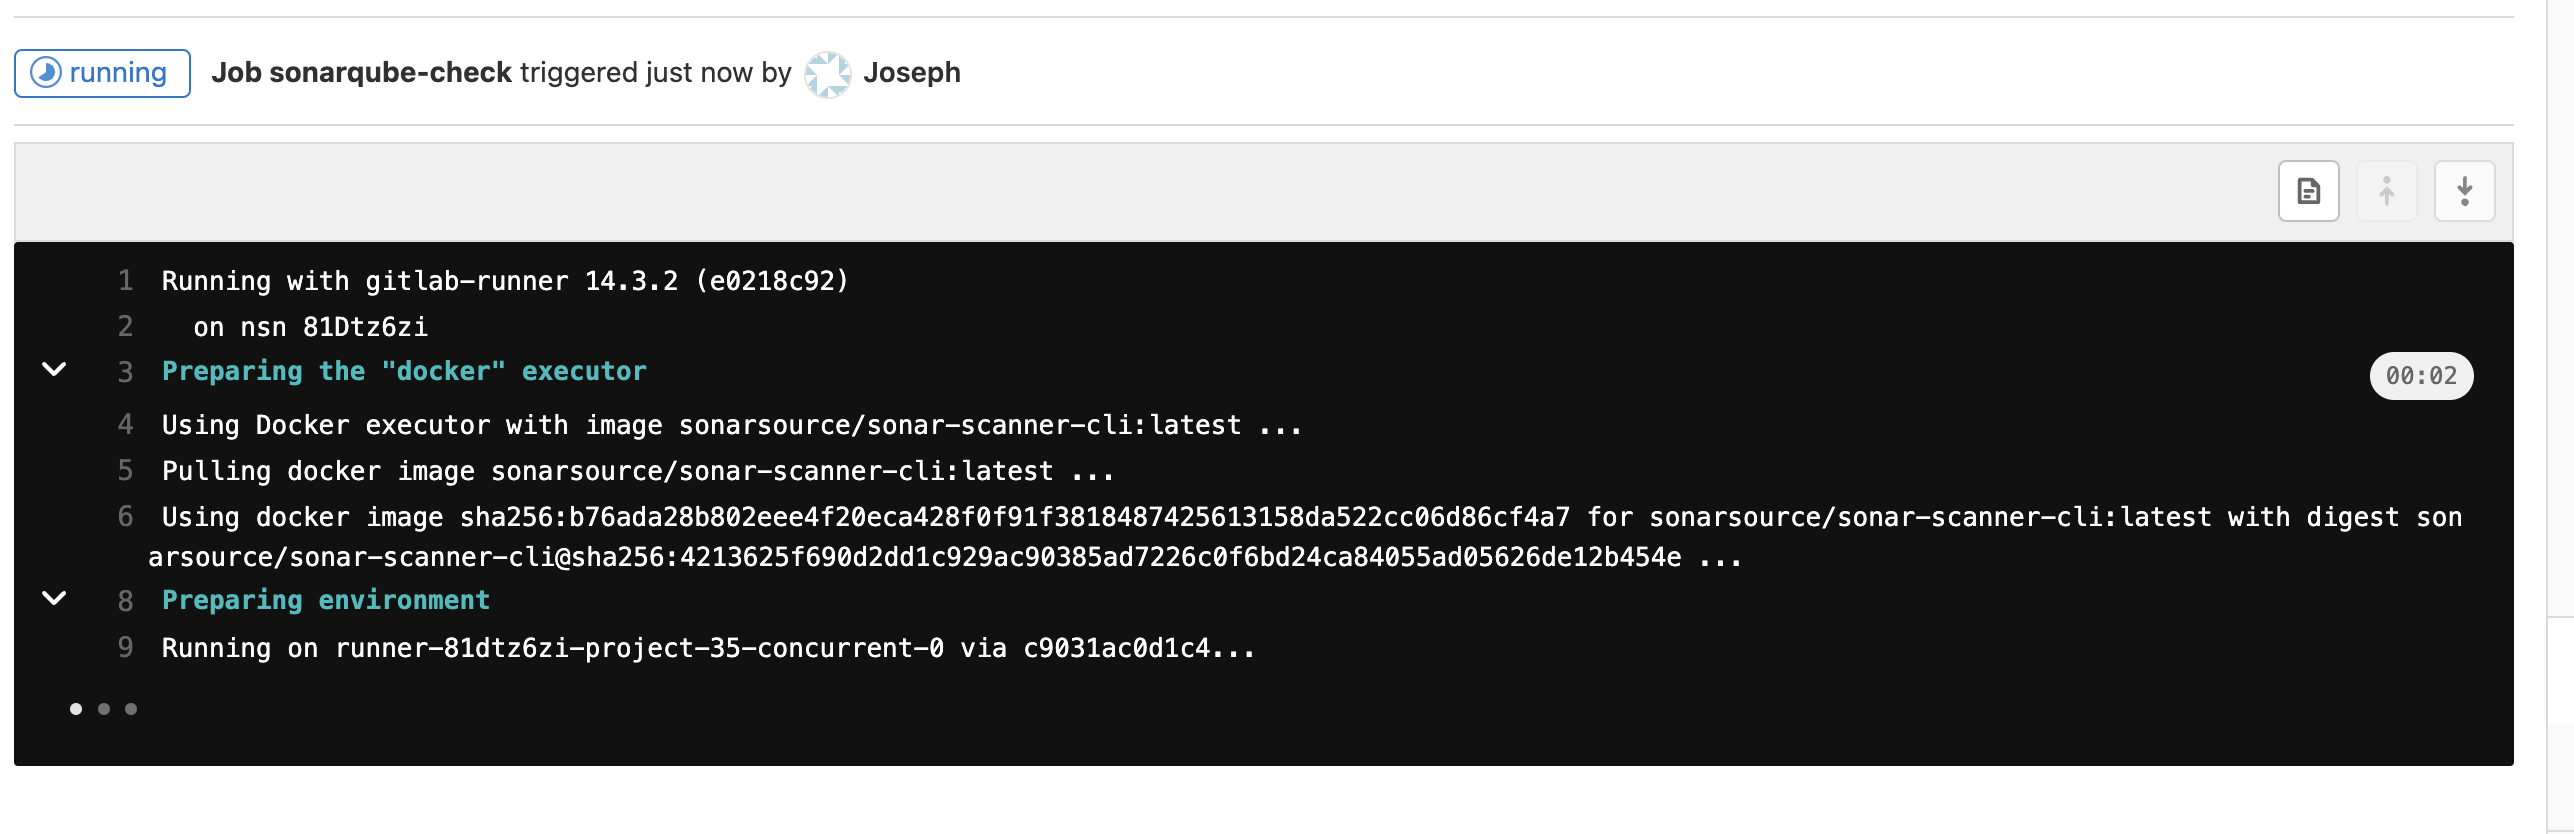Open the complete raw job log

[2308, 191]
